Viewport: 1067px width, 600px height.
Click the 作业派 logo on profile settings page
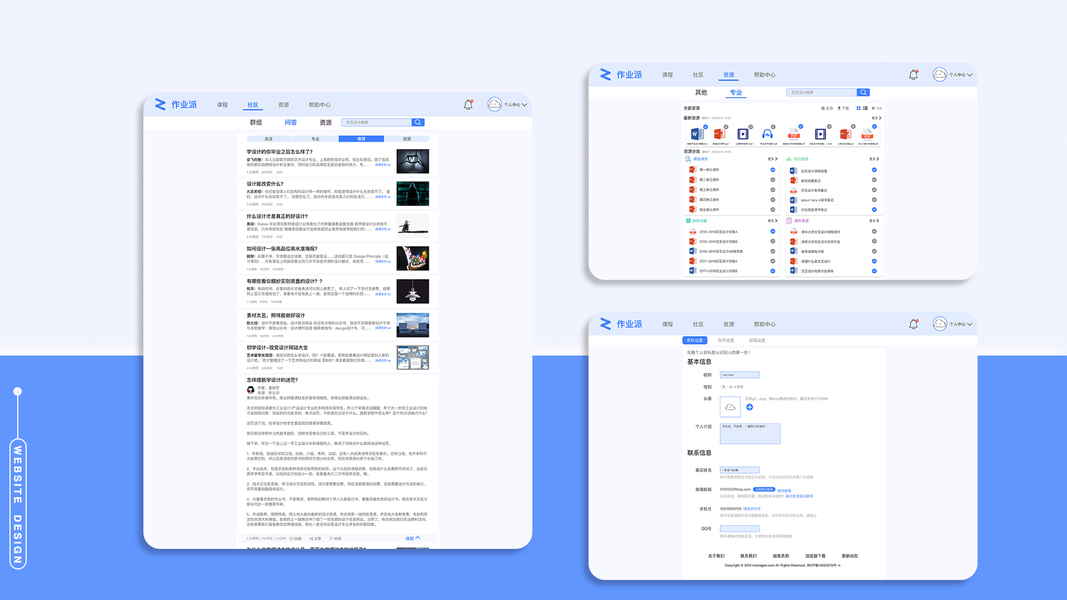[x=621, y=324]
